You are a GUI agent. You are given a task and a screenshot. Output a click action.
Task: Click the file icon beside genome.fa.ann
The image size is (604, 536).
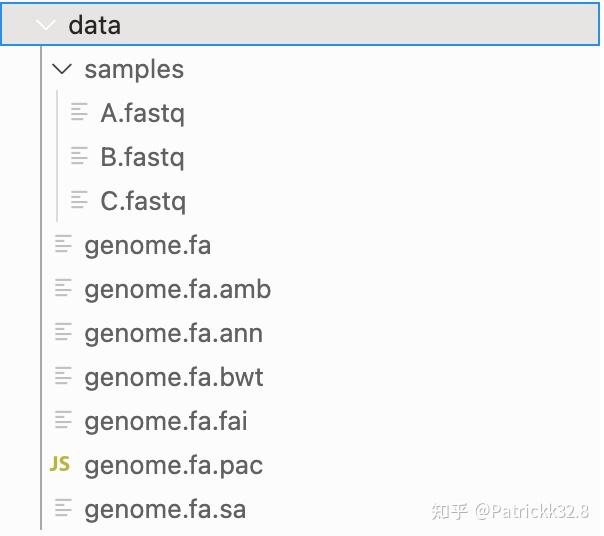[x=64, y=333]
